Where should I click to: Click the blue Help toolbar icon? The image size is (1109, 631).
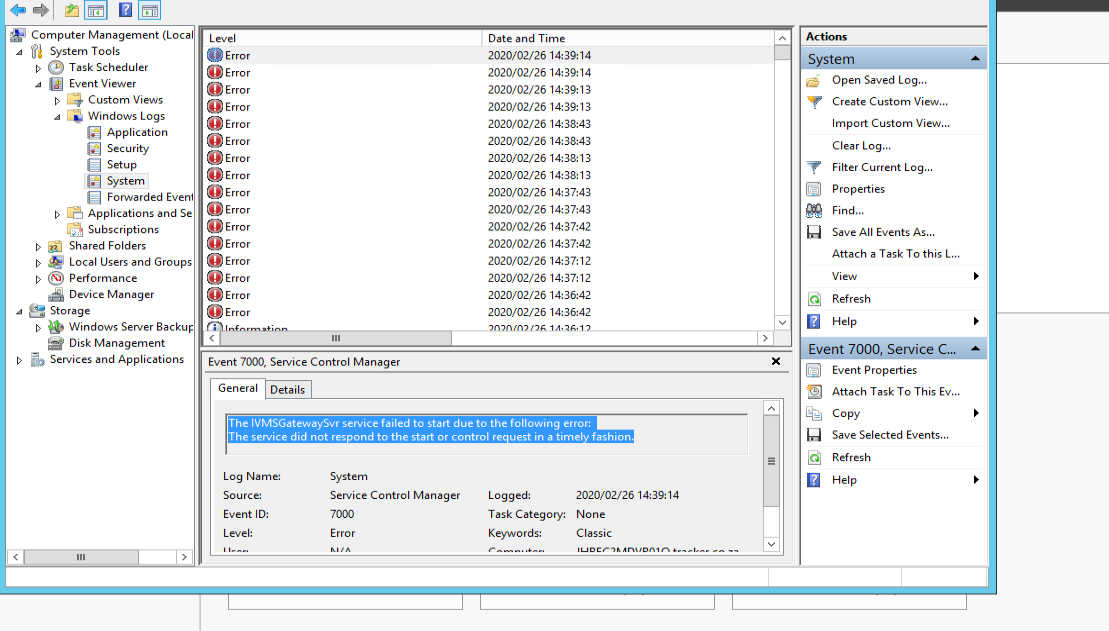pyautogui.click(x=125, y=10)
